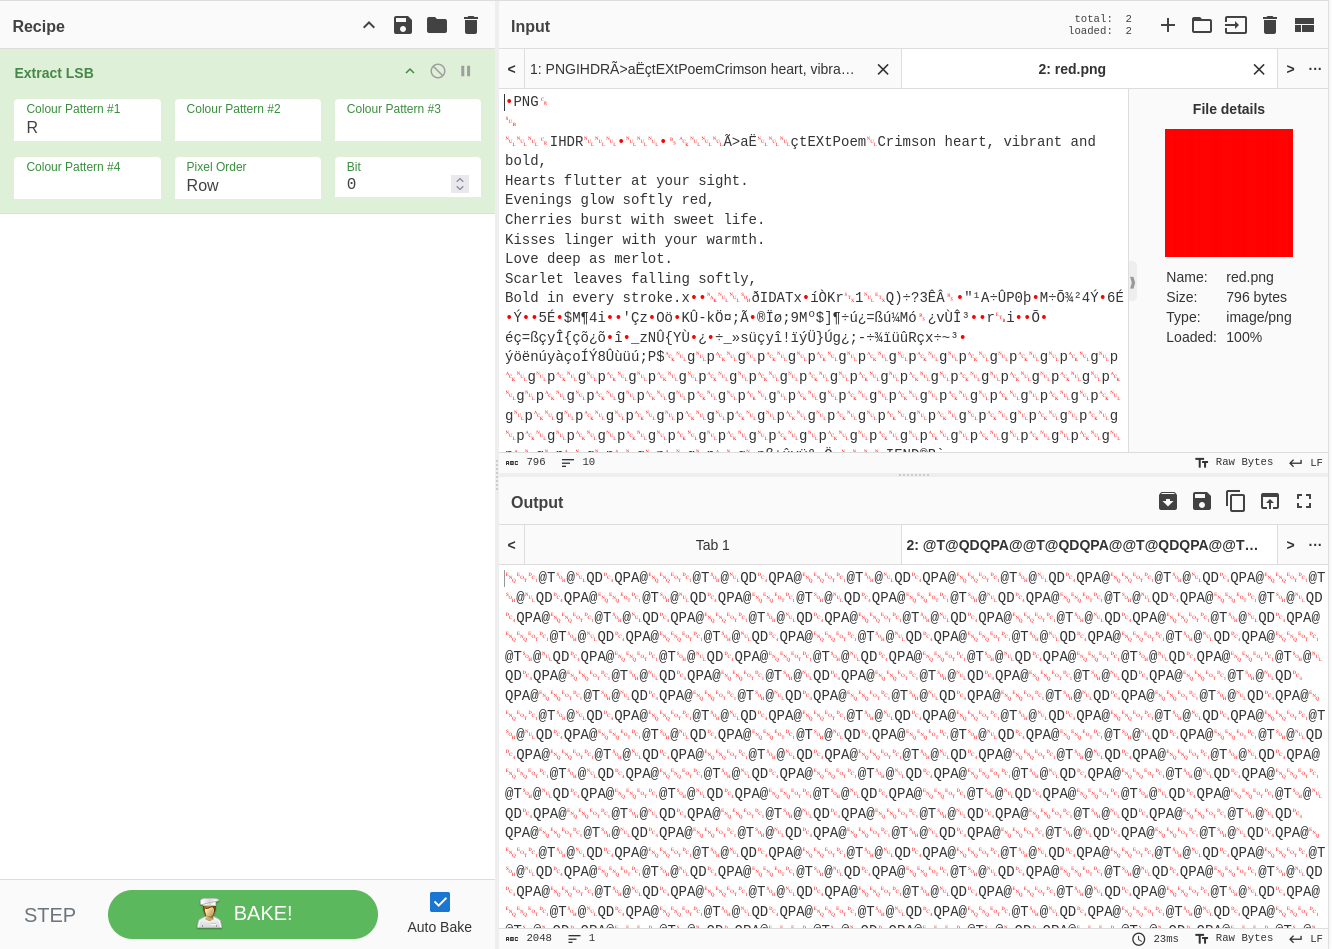Collapse the Extract LSB operation
Image resolution: width=1332 pixels, height=949 pixels.
coord(410,71)
